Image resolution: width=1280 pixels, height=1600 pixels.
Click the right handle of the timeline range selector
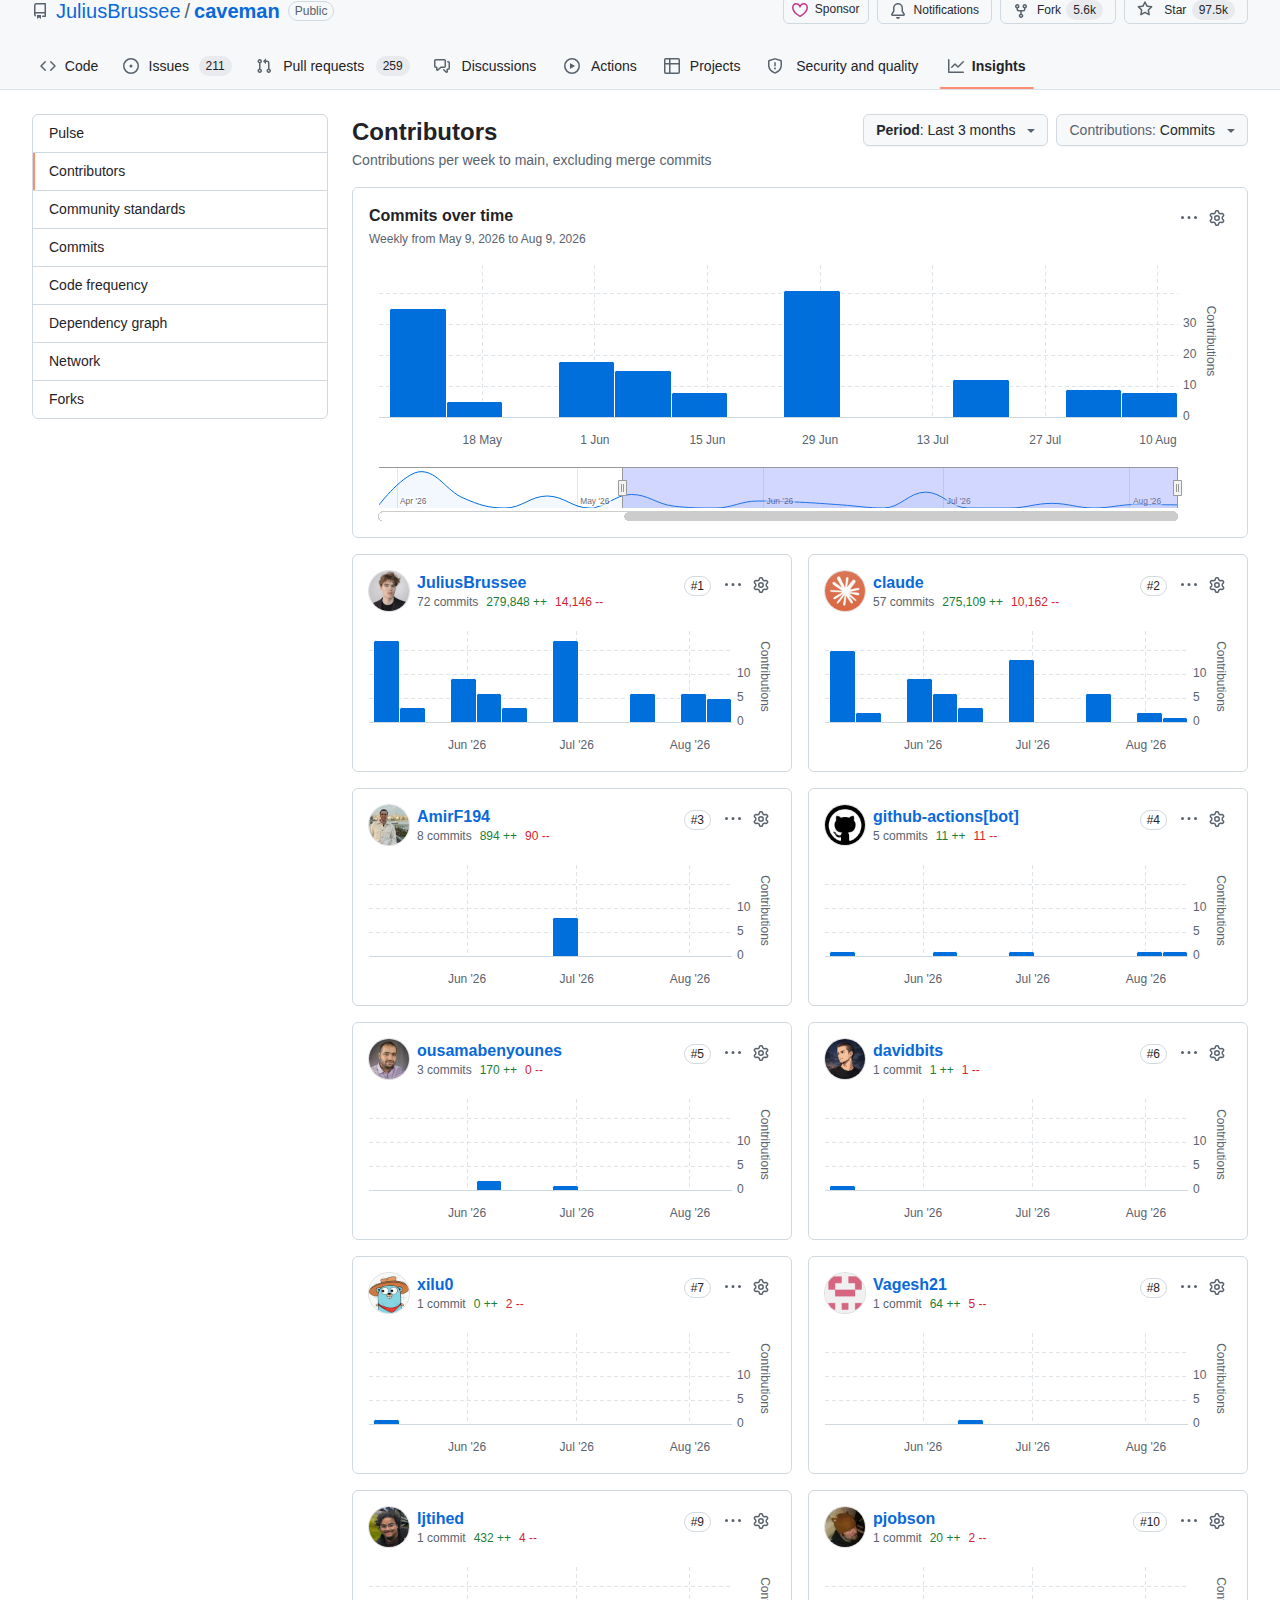click(1177, 488)
